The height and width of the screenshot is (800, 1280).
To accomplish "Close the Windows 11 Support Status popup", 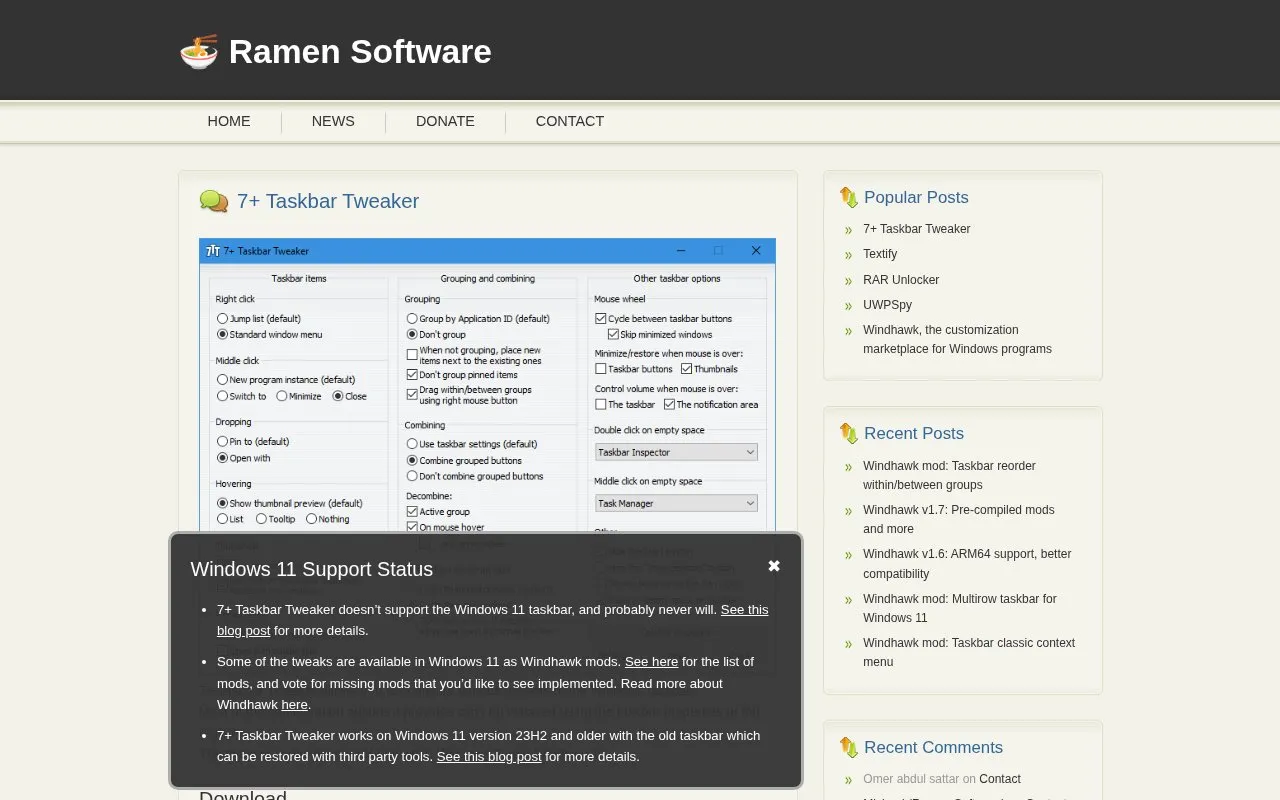I will click(x=774, y=566).
